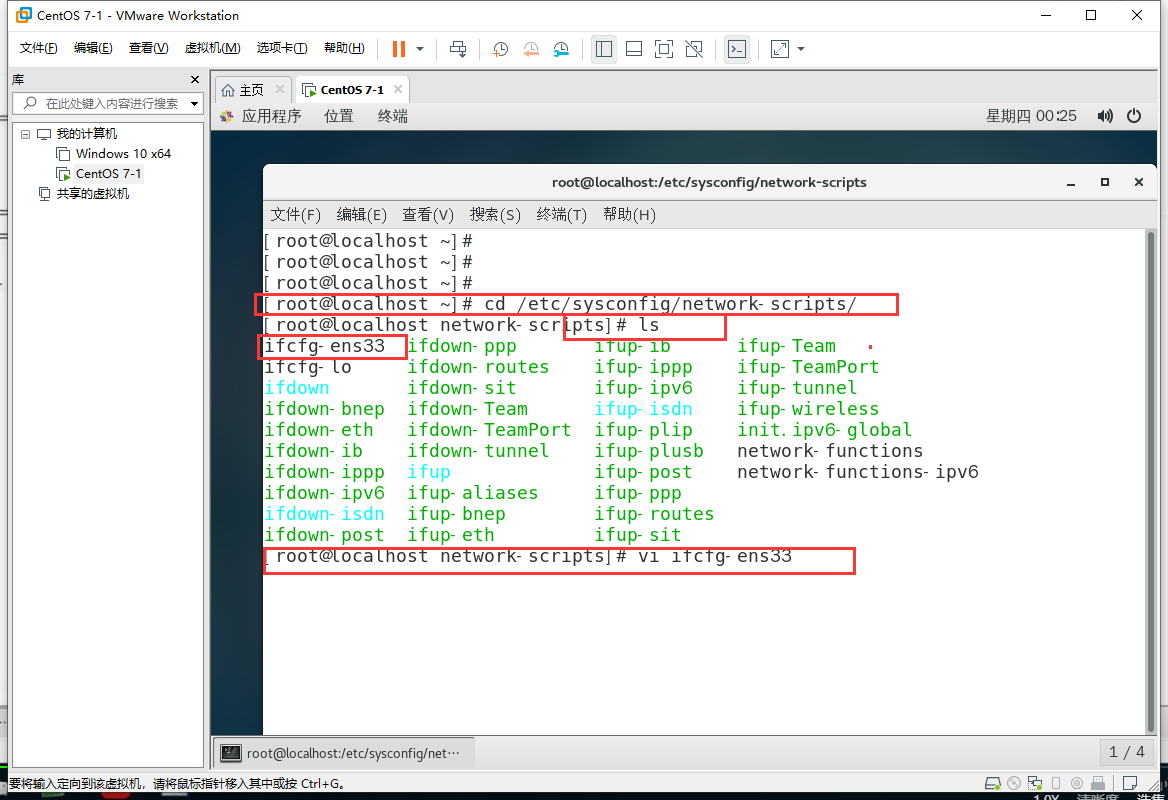
Task: Minimize the terminal window
Action: [x=1071, y=182]
